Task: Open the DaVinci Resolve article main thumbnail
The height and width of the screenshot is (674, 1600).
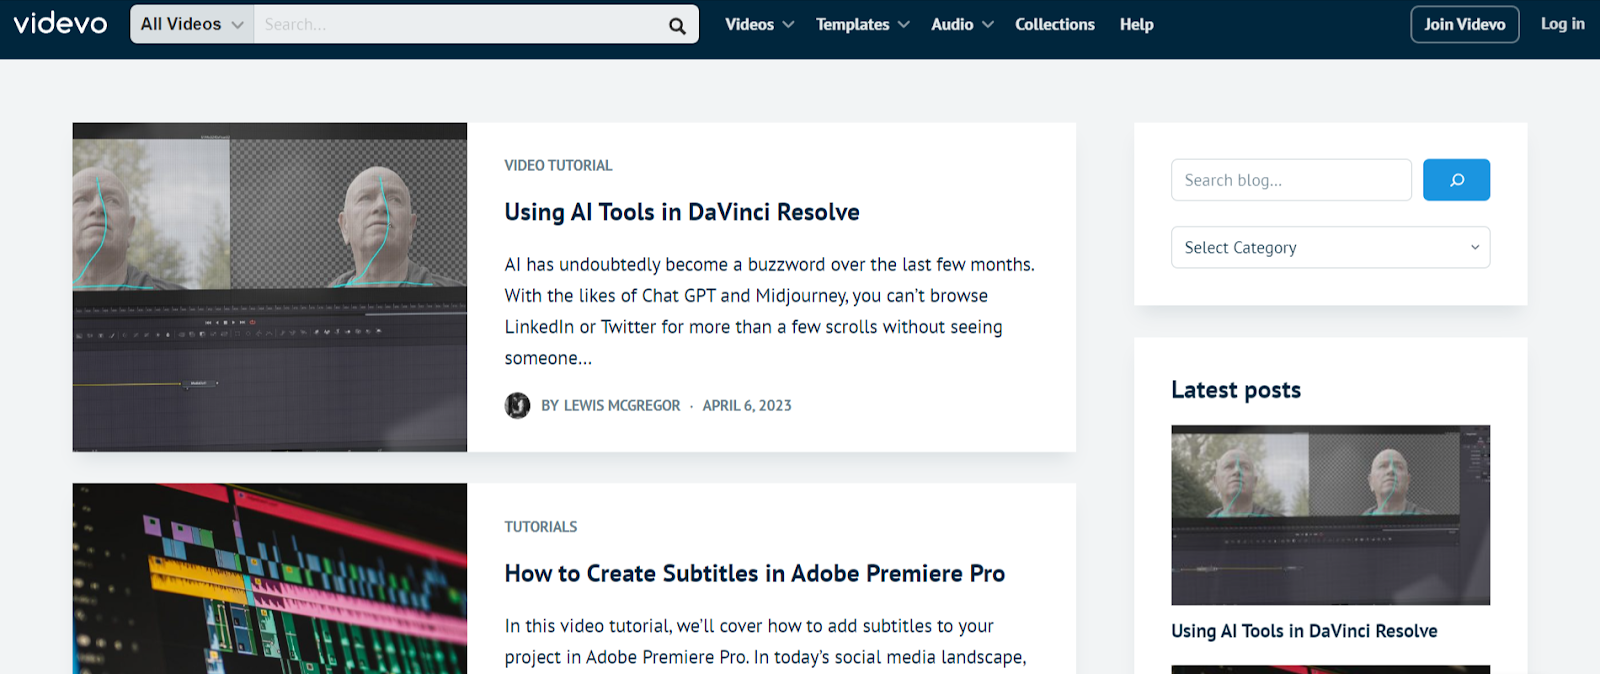Action: 270,287
